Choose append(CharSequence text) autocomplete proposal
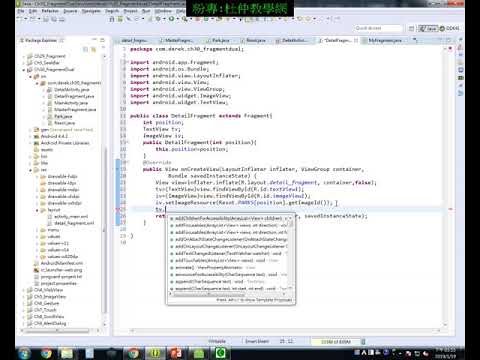Image resolution: width=480 pixels, height=360 pixels. point(229,281)
